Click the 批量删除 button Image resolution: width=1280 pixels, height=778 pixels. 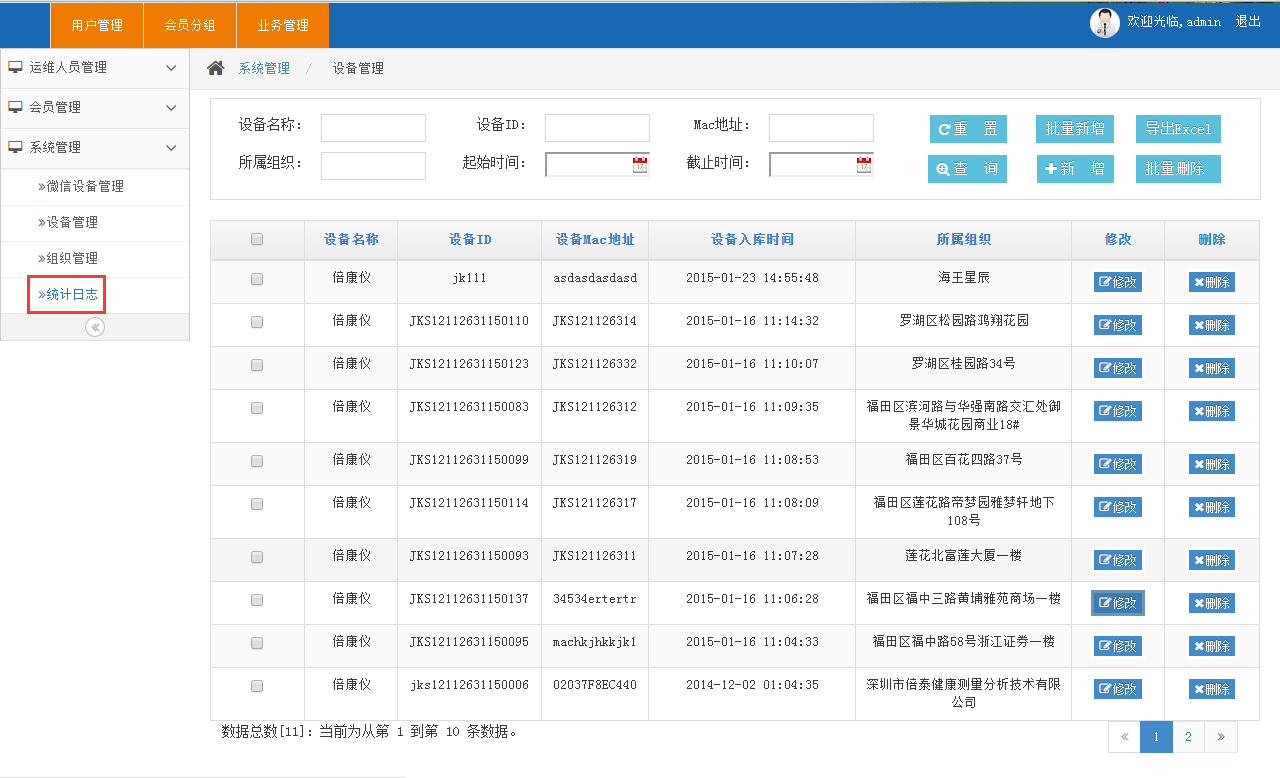click(x=1178, y=169)
